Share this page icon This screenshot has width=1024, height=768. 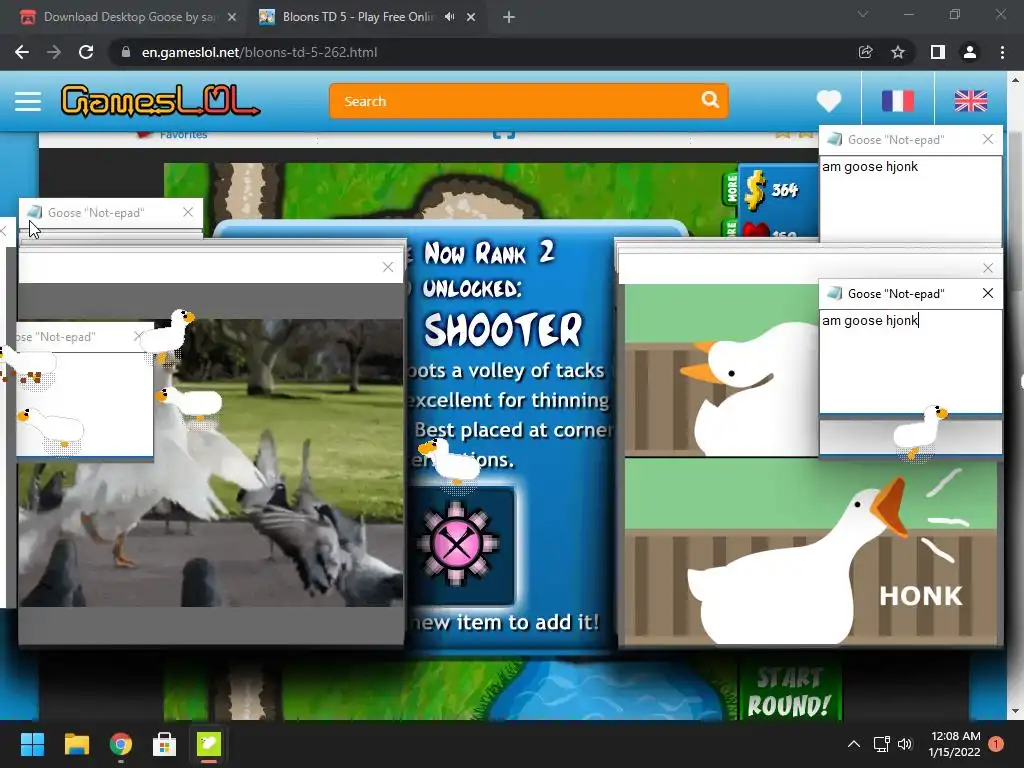coord(866,52)
